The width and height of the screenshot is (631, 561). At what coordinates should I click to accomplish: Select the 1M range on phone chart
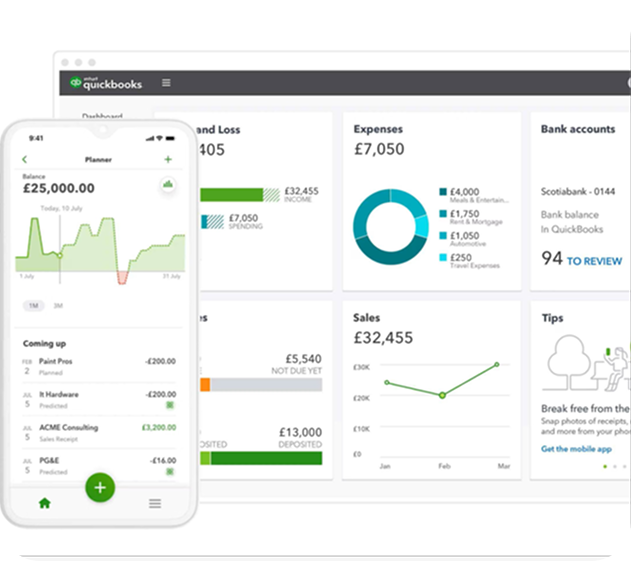34,305
